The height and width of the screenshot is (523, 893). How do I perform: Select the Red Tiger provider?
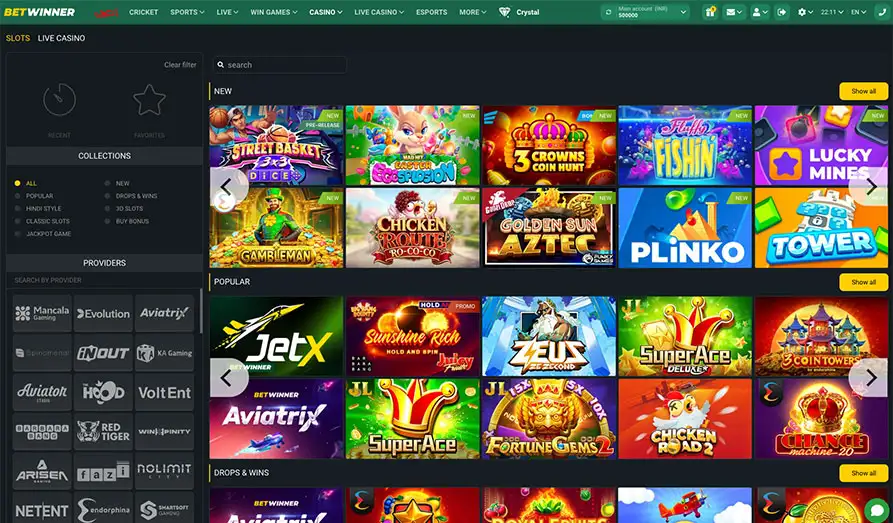[103, 431]
